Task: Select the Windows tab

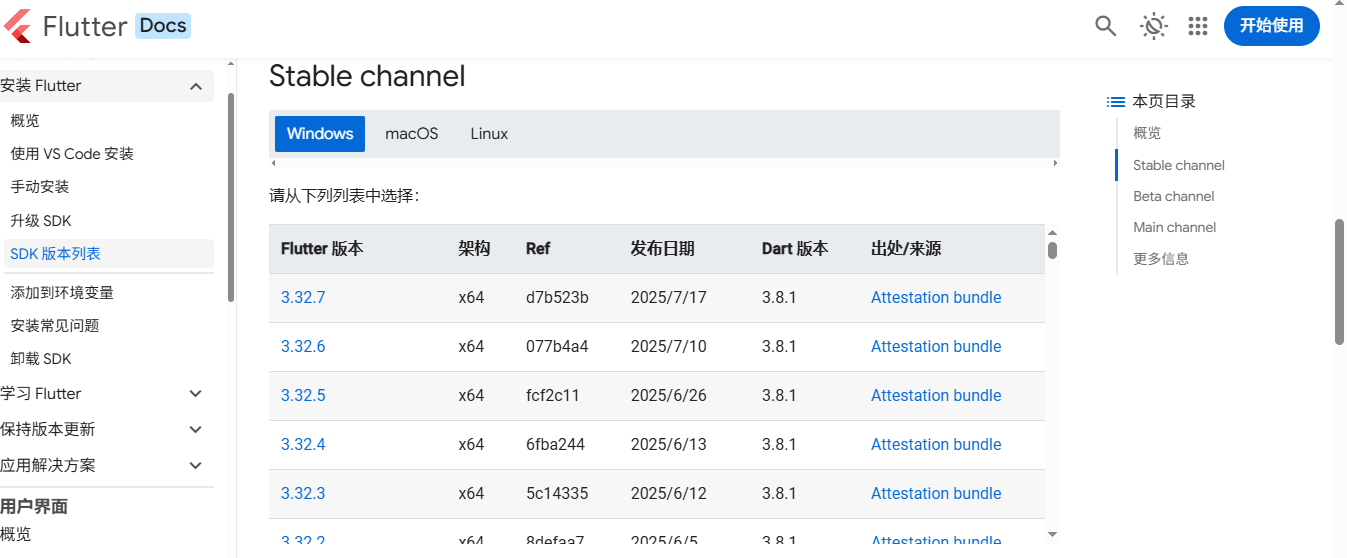Action: coord(320,134)
